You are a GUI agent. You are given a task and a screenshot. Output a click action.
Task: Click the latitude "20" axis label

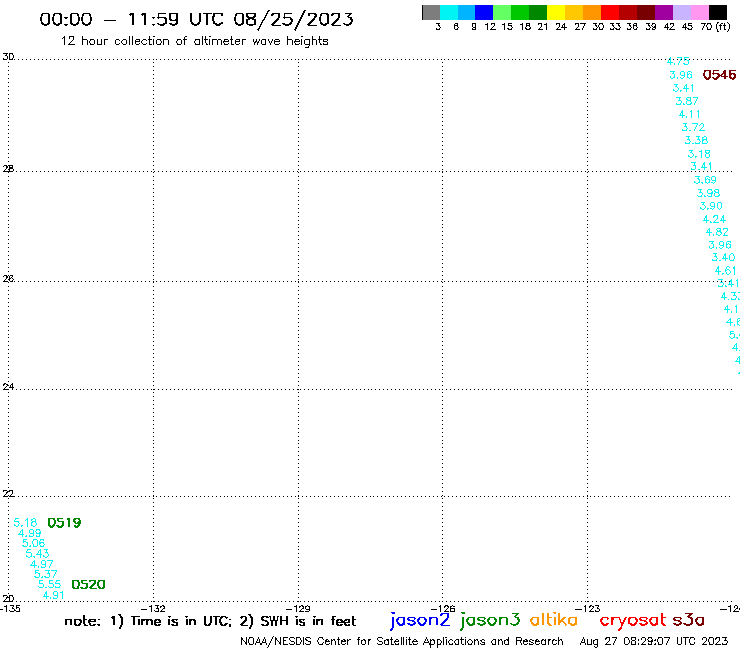point(8,599)
